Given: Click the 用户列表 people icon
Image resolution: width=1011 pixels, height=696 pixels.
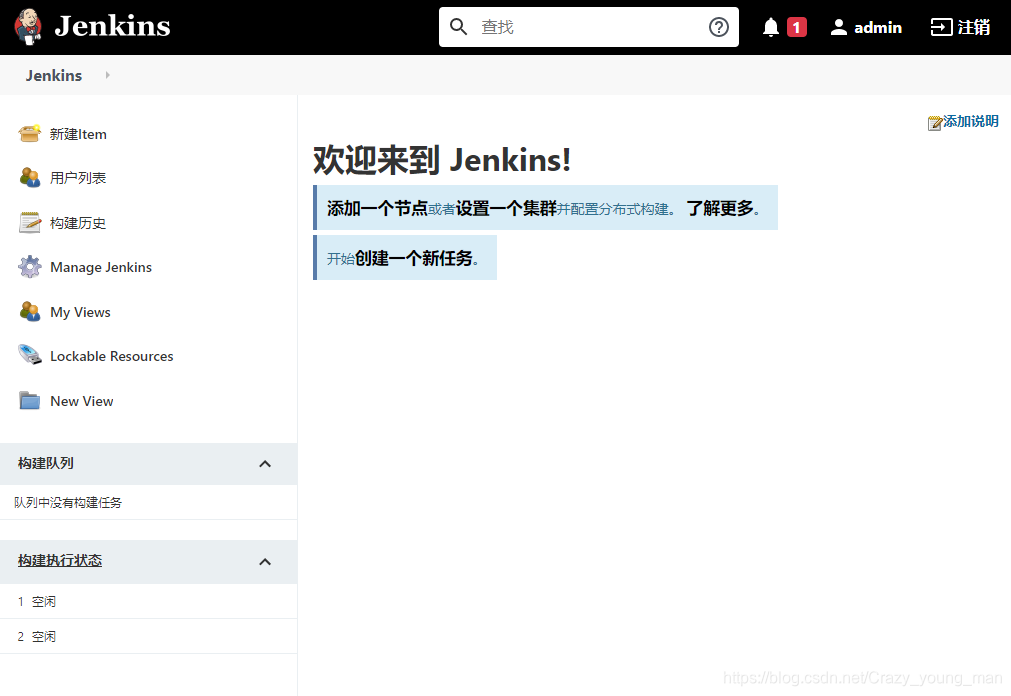Looking at the screenshot, I should [x=30, y=177].
